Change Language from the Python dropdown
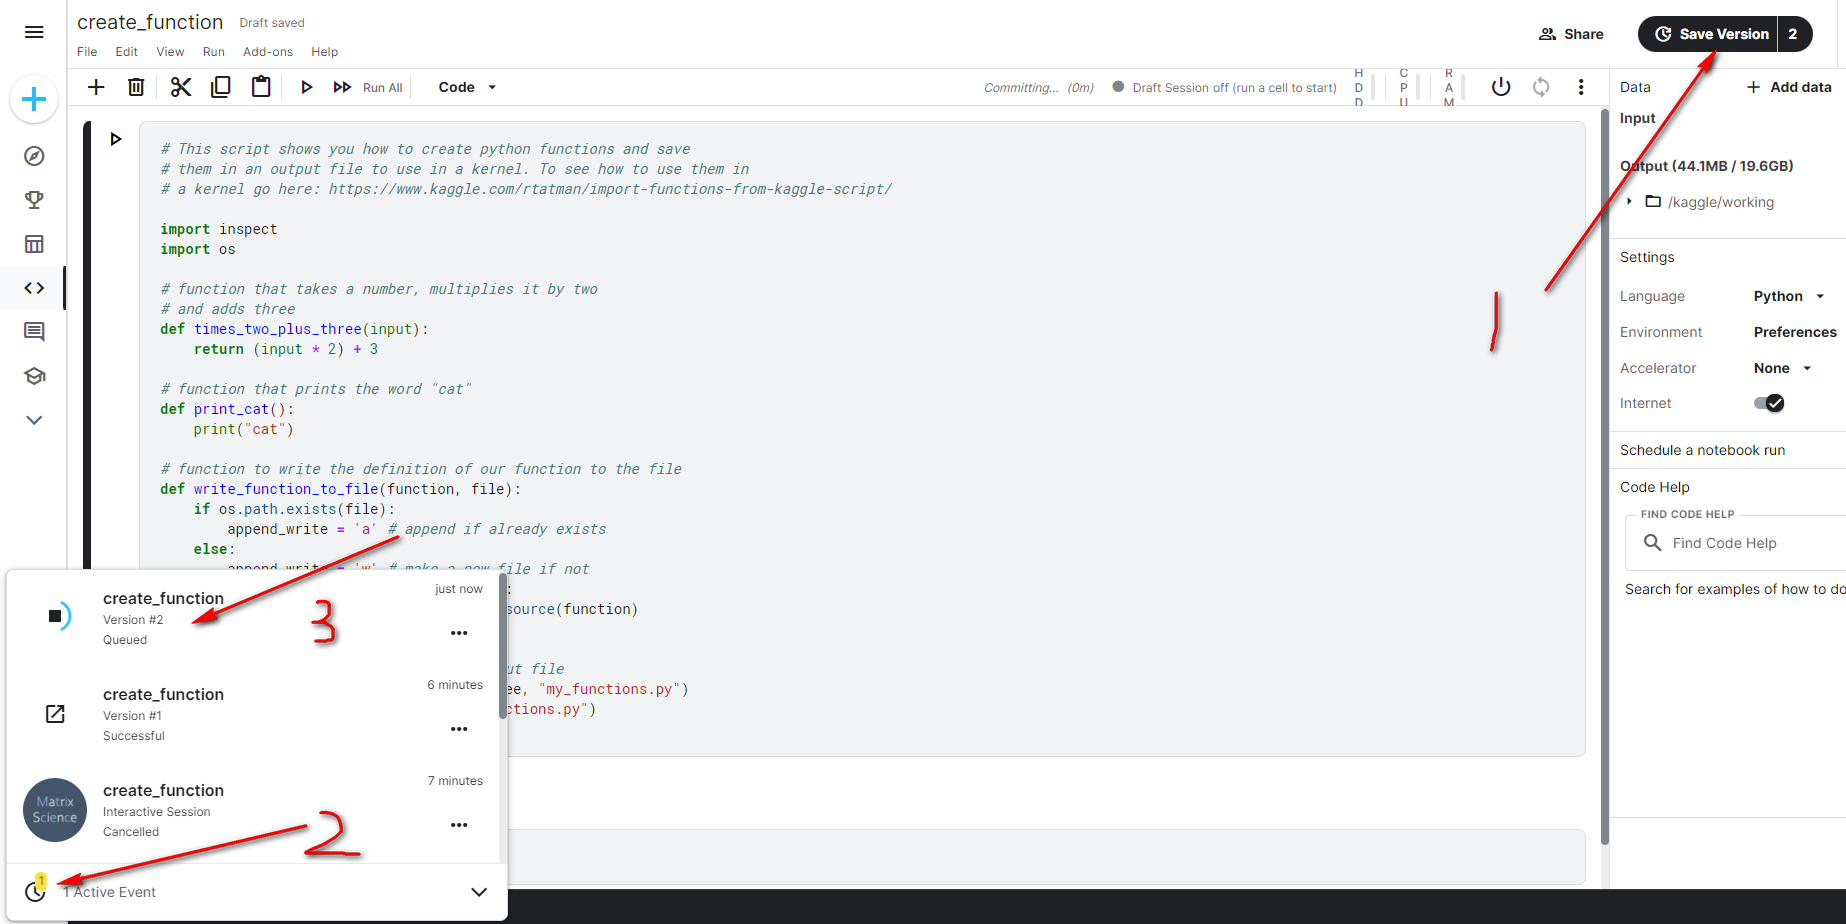Screen dimensions: 1846x924 point(1789,295)
